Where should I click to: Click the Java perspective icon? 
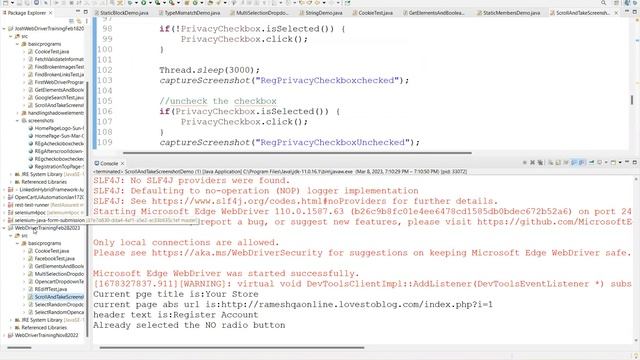tap(628, 3)
